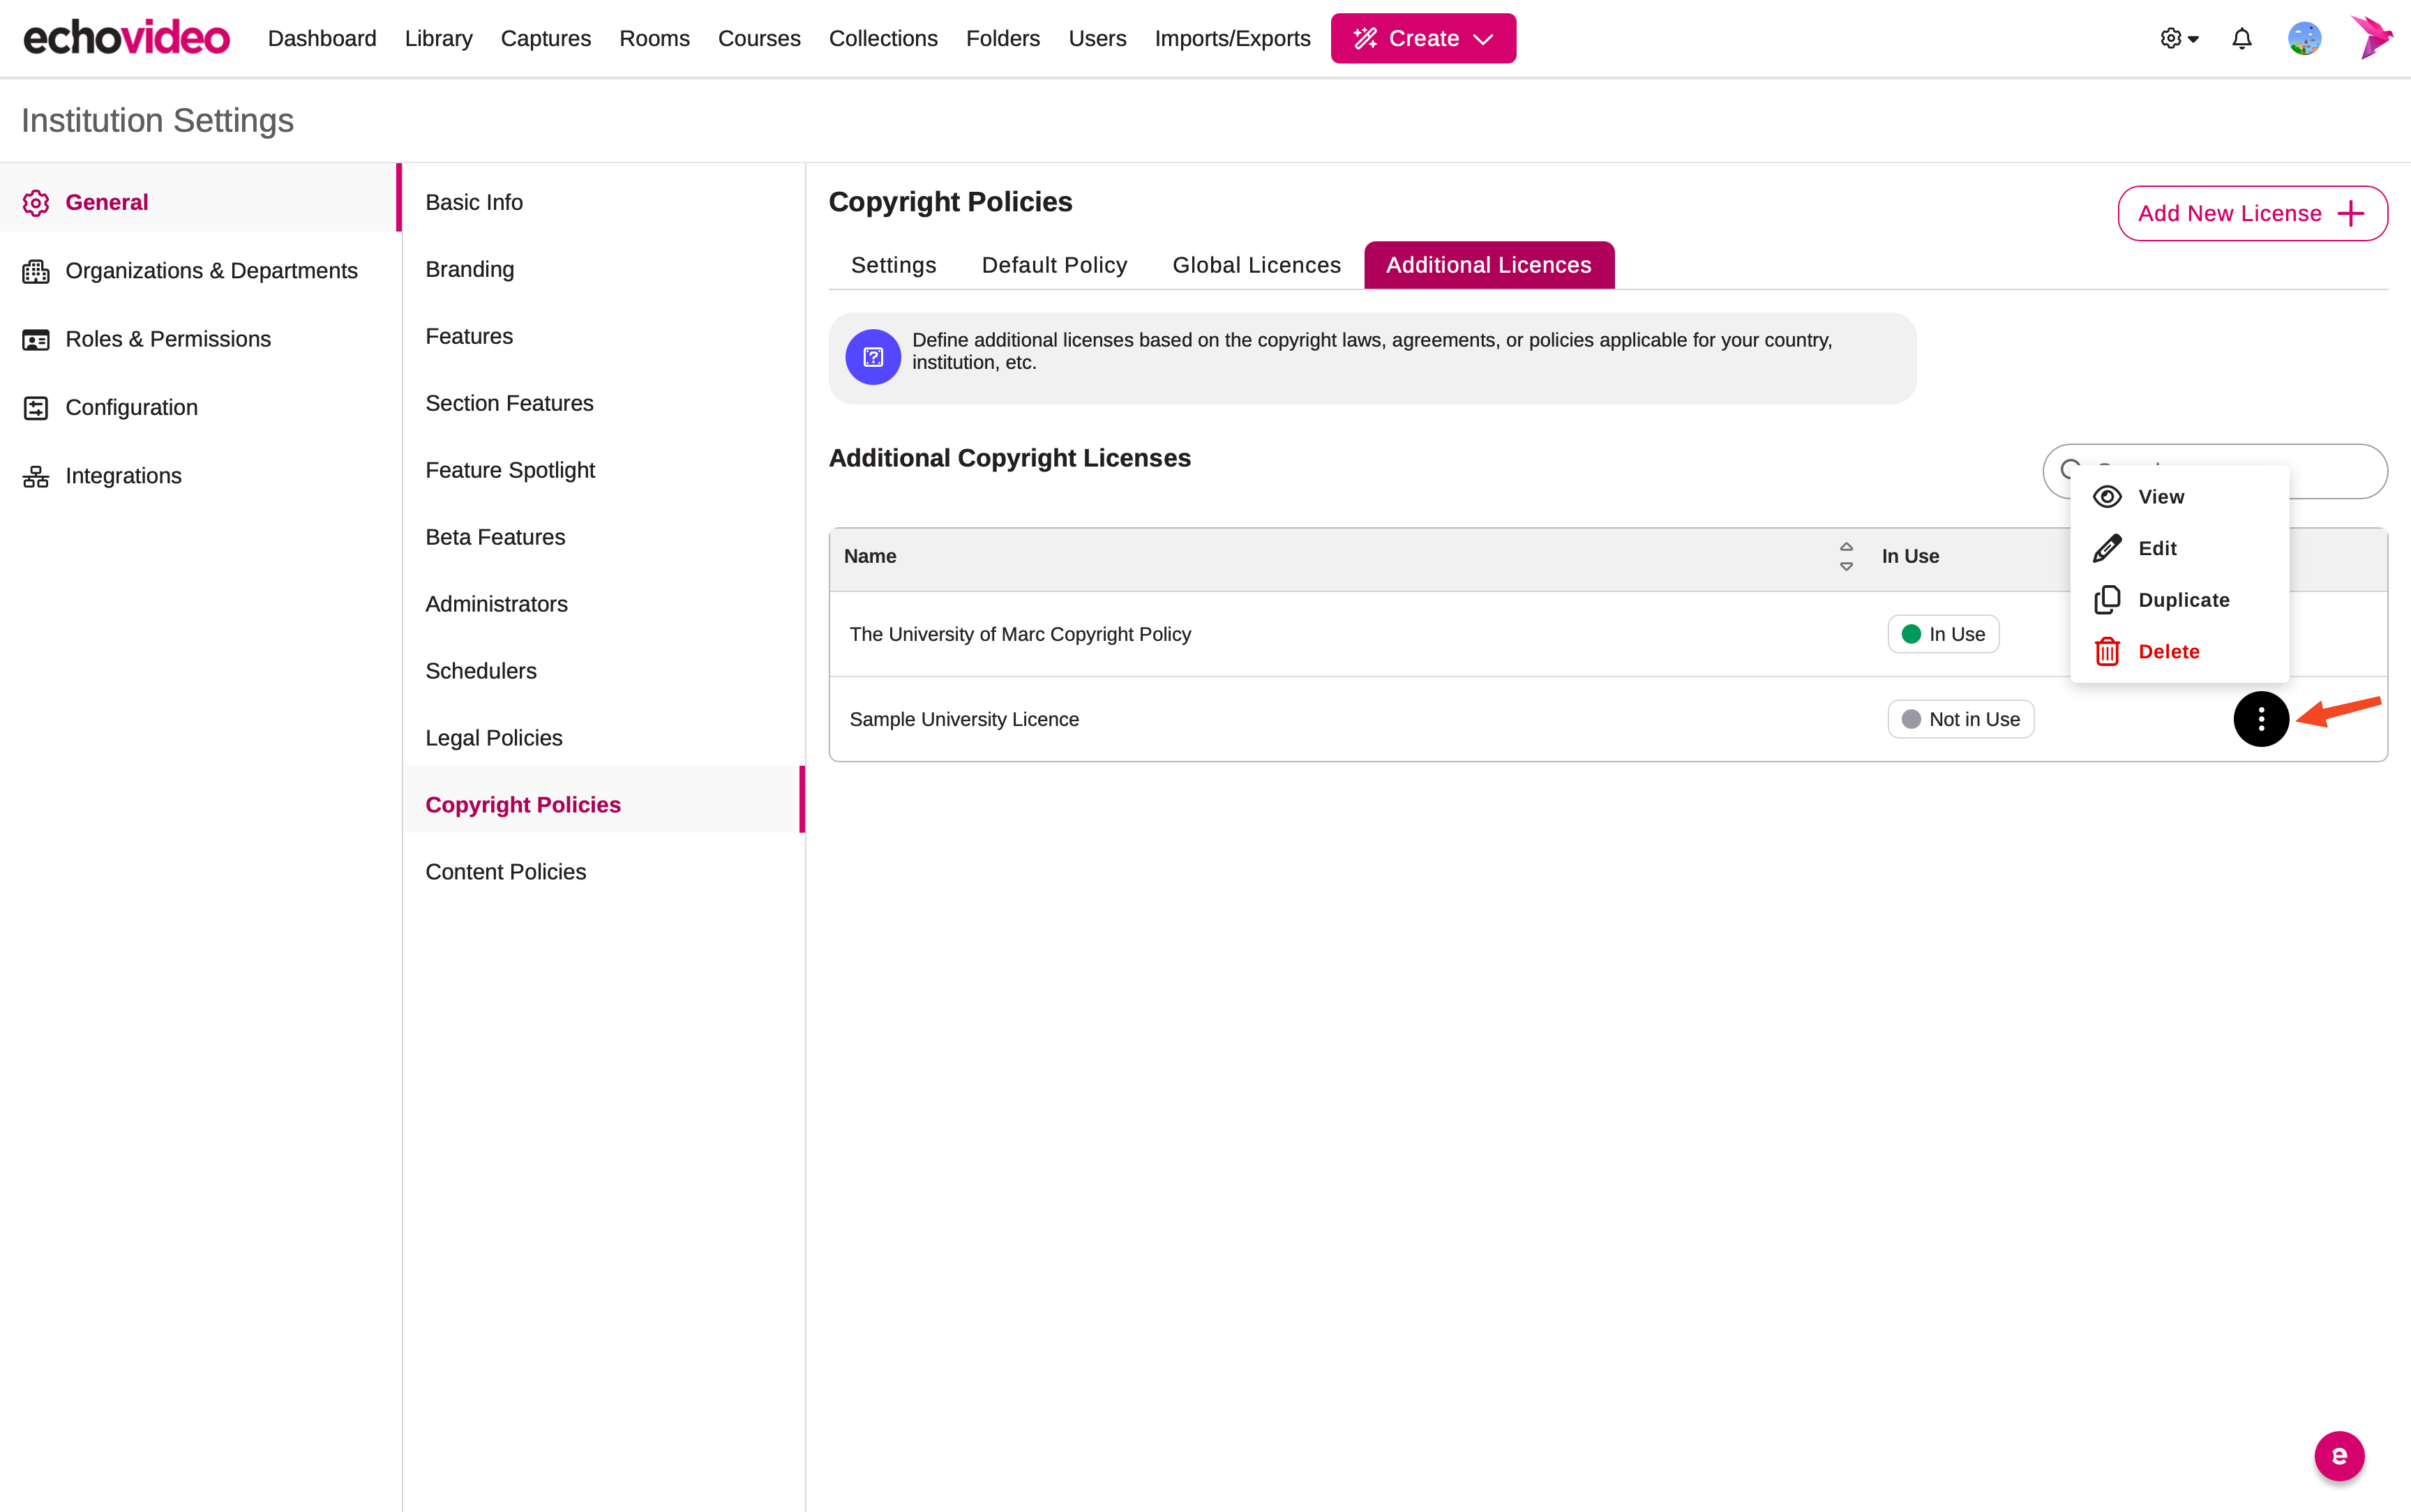Click the Not in Use status badge
This screenshot has width=2411, height=1512.
pyautogui.click(x=1960, y=719)
